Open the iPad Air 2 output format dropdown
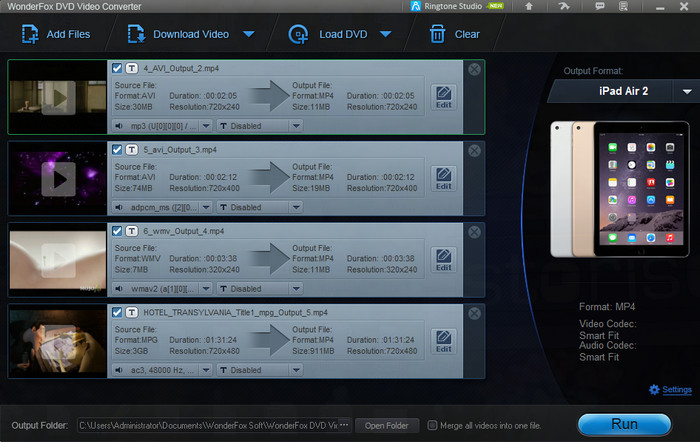Image resolution: width=700 pixels, height=442 pixels. tap(687, 92)
